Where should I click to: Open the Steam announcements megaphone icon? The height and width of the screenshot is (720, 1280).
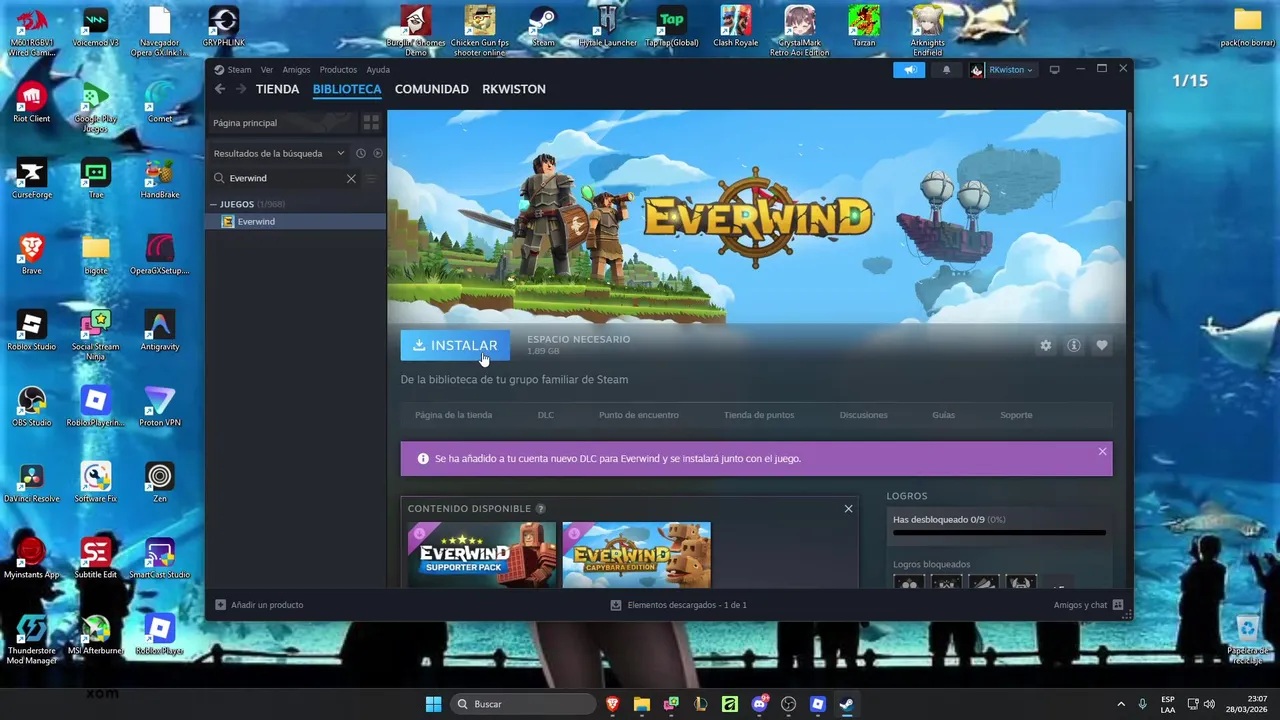click(910, 70)
